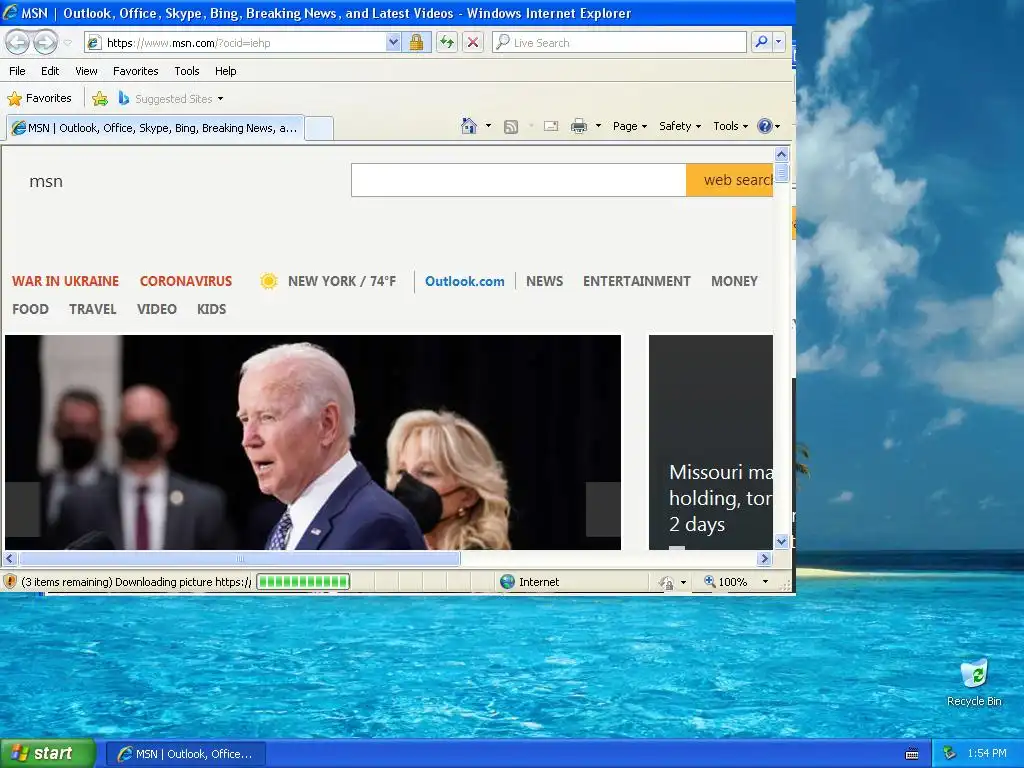Open the Help menu
1024x768 pixels.
pyautogui.click(x=225, y=71)
